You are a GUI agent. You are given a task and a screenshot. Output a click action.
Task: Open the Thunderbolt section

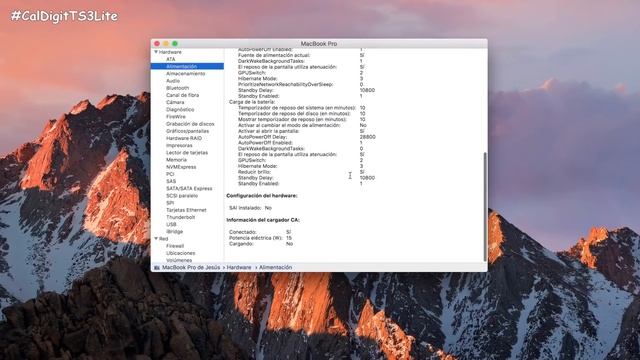(180, 217)
